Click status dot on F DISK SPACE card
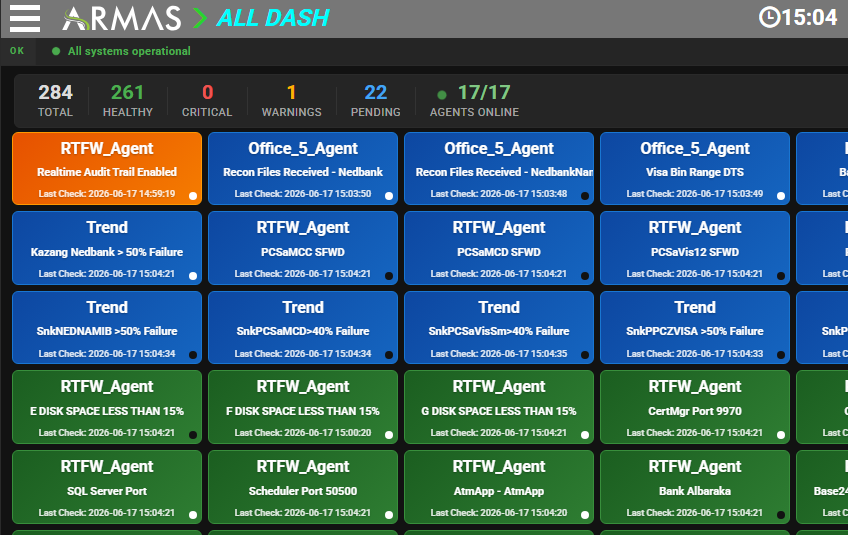The width and height of the screenshot is (848, 535). coord(389,435)
